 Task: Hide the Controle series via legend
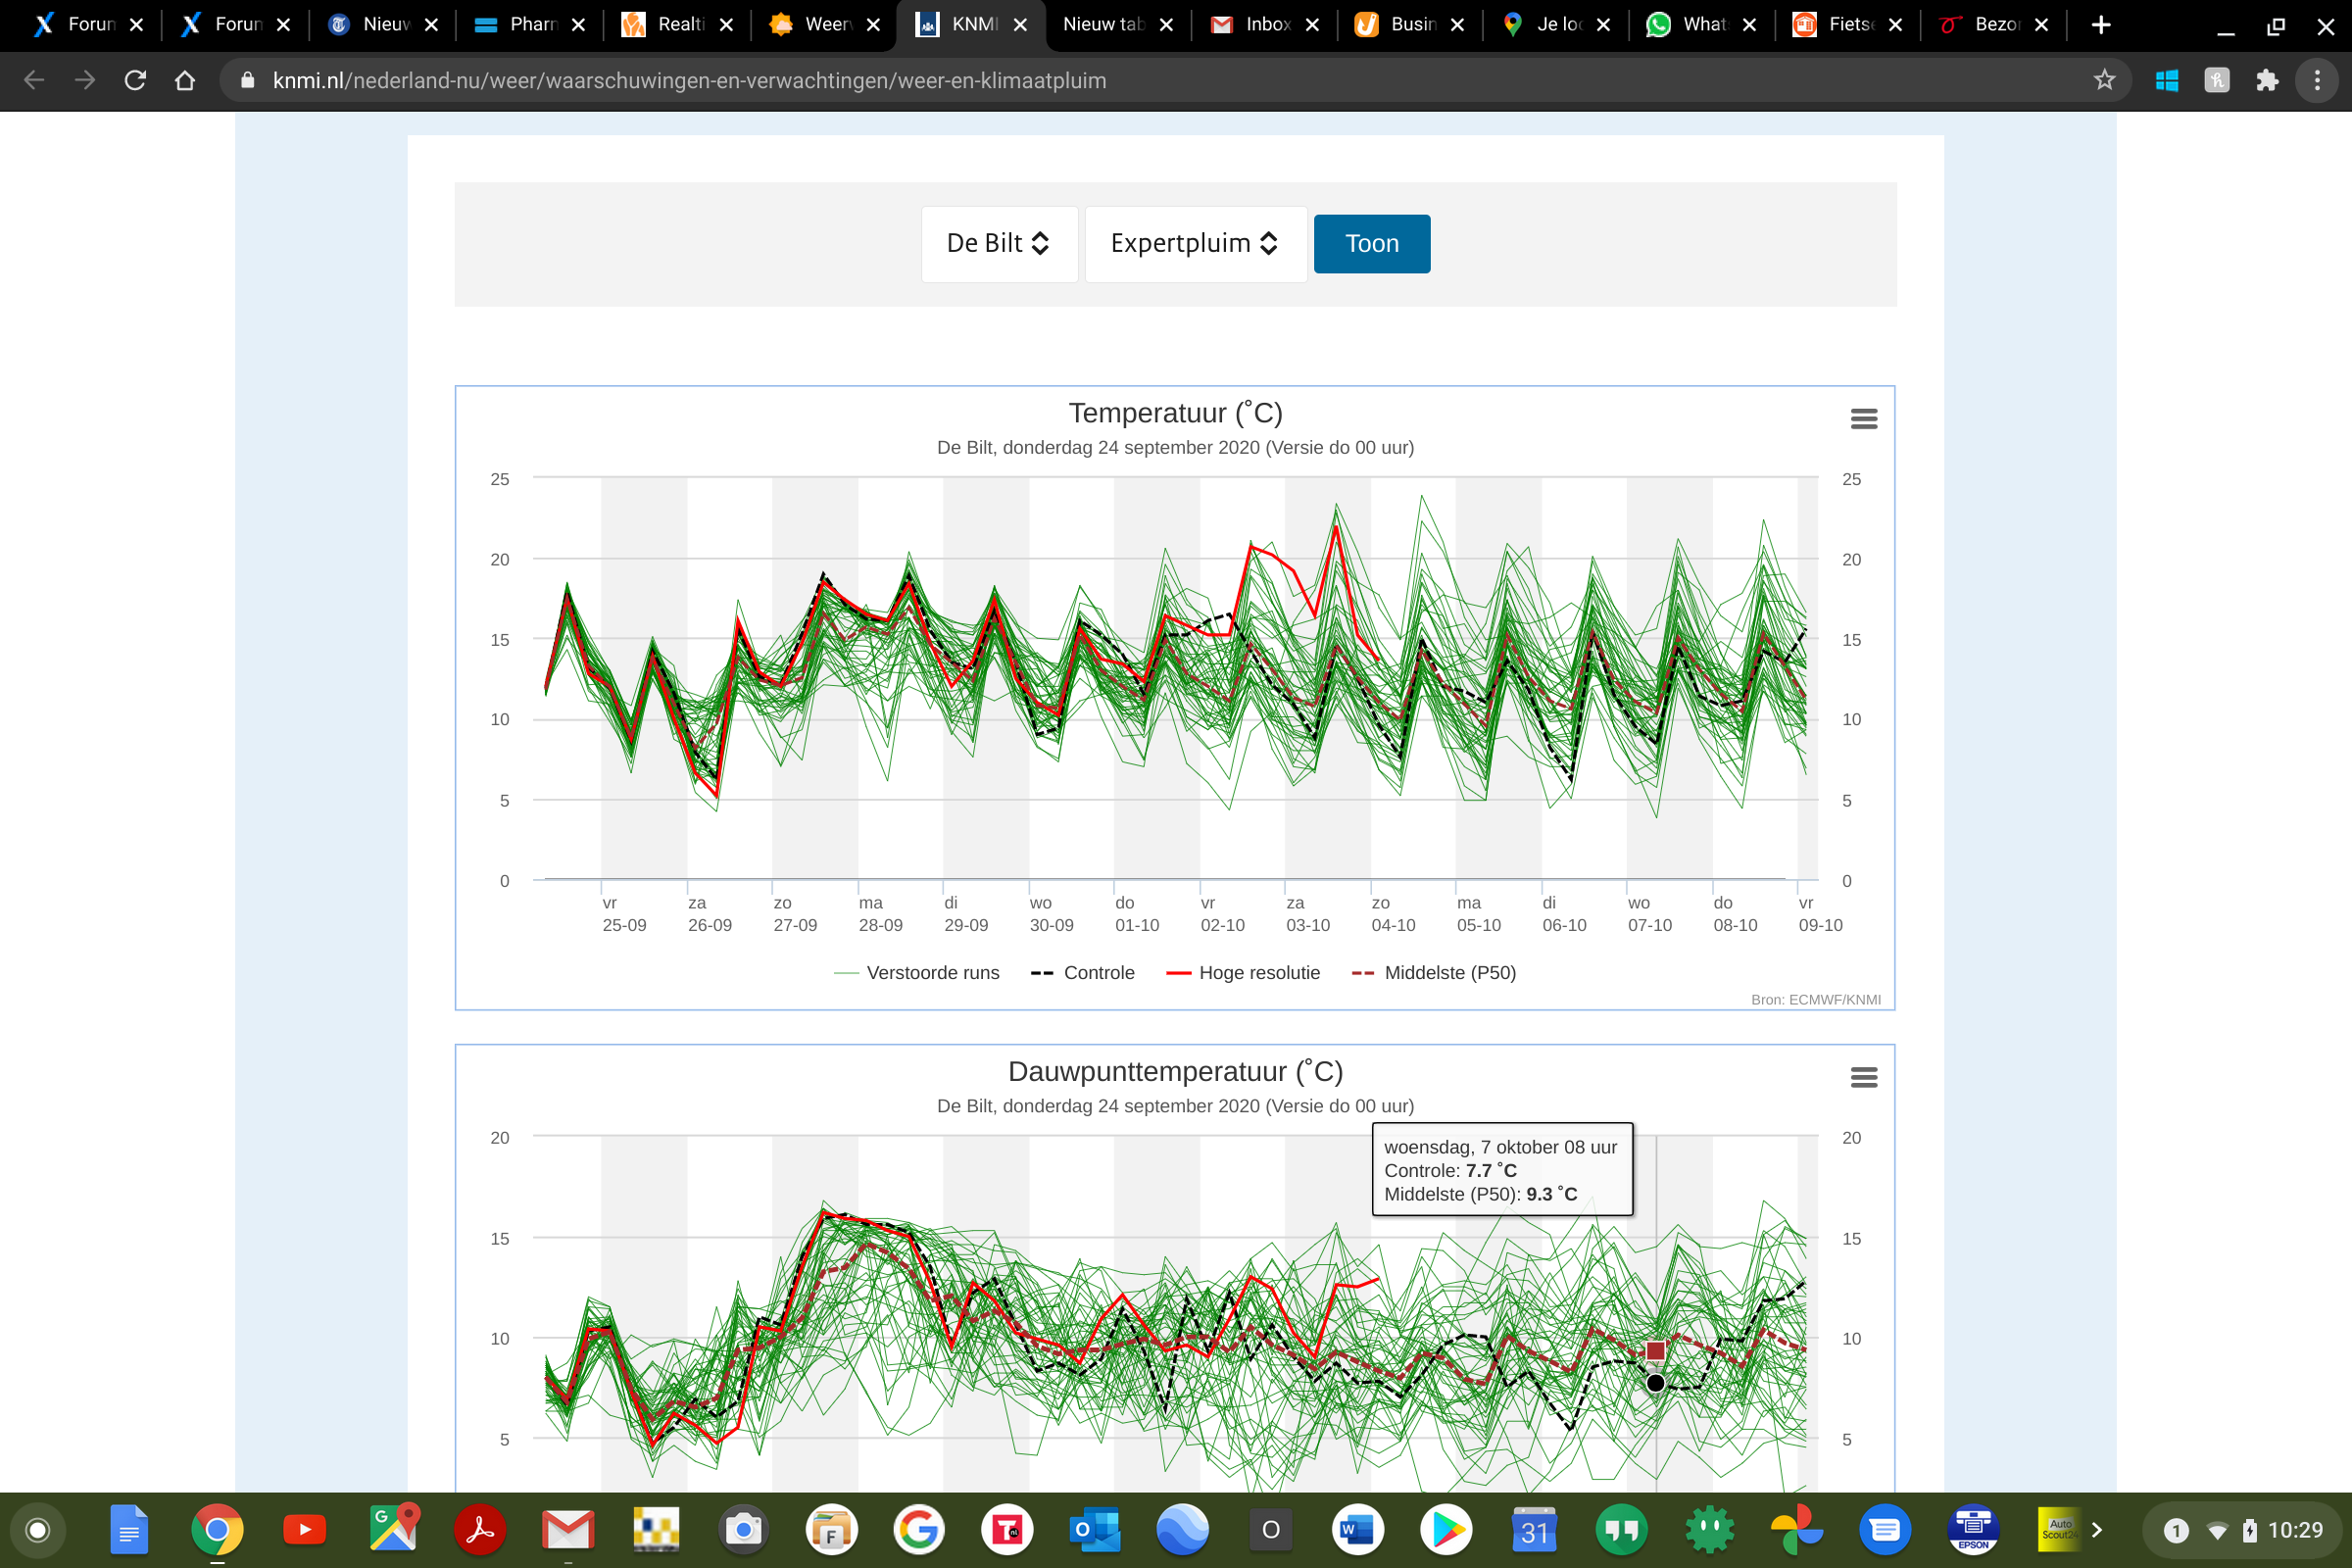[1083, 973]
